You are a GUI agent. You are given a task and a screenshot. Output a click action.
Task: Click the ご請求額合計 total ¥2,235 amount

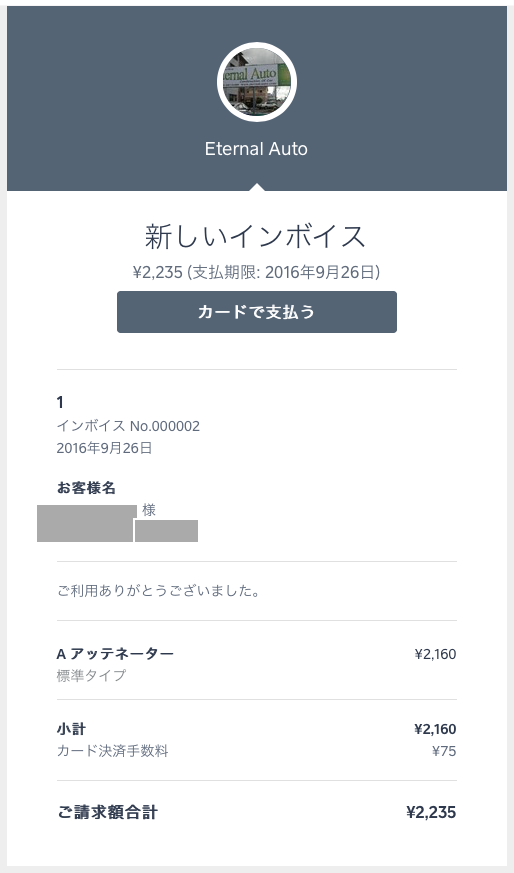432,813
